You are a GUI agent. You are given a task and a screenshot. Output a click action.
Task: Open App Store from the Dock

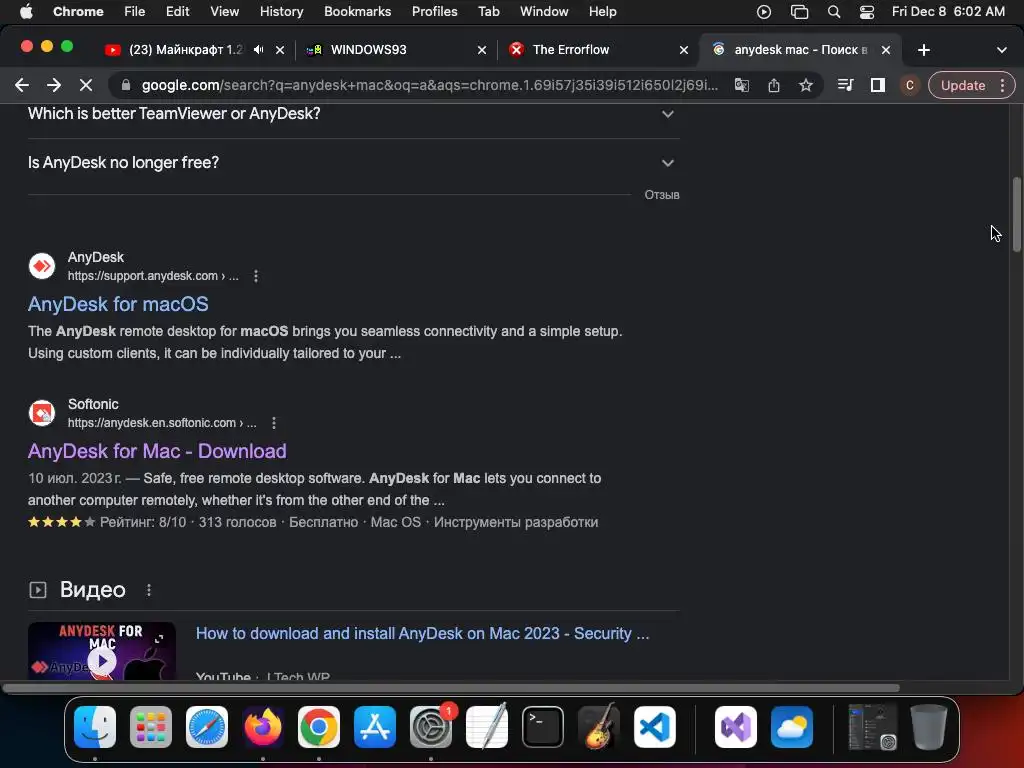375,727
